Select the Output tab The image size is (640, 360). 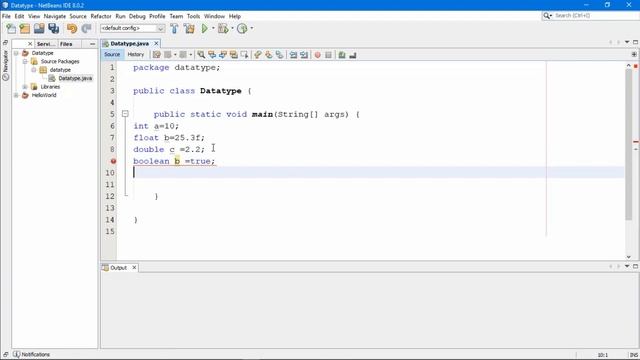pos(118,268)
